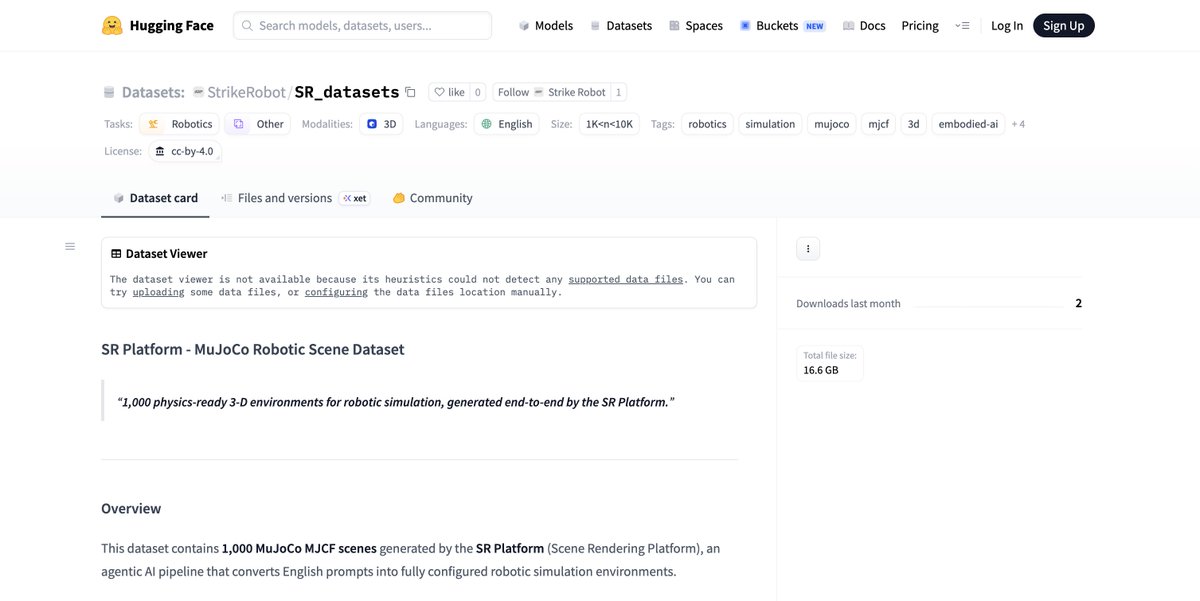Click the follower count number 1
The image size is (1200, 601).
tap(619, 92)
